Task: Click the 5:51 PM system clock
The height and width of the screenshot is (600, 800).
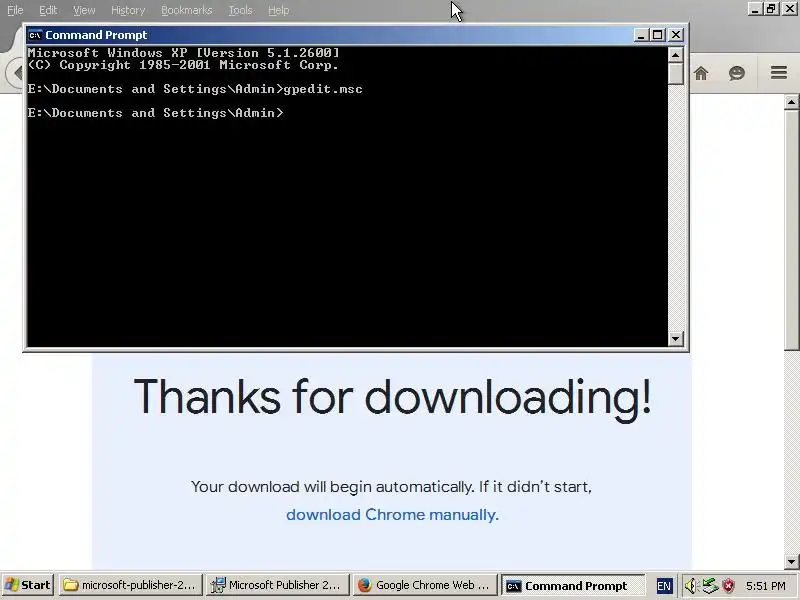Action: [765, 586]
